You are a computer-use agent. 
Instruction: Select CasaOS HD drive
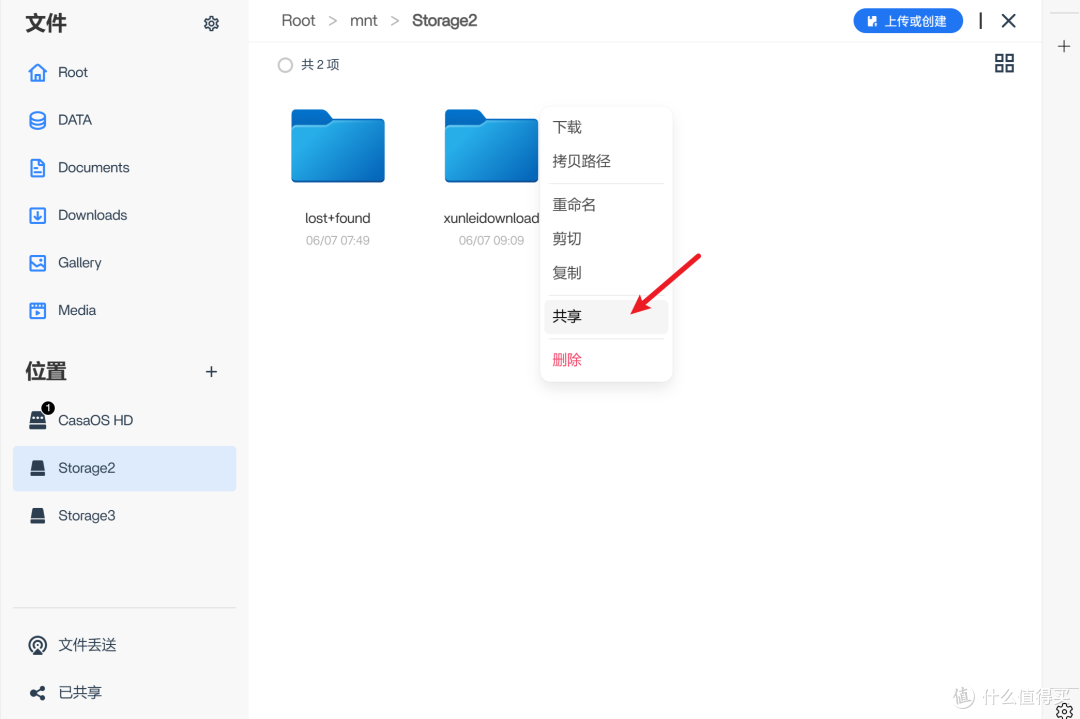[95, 420]
